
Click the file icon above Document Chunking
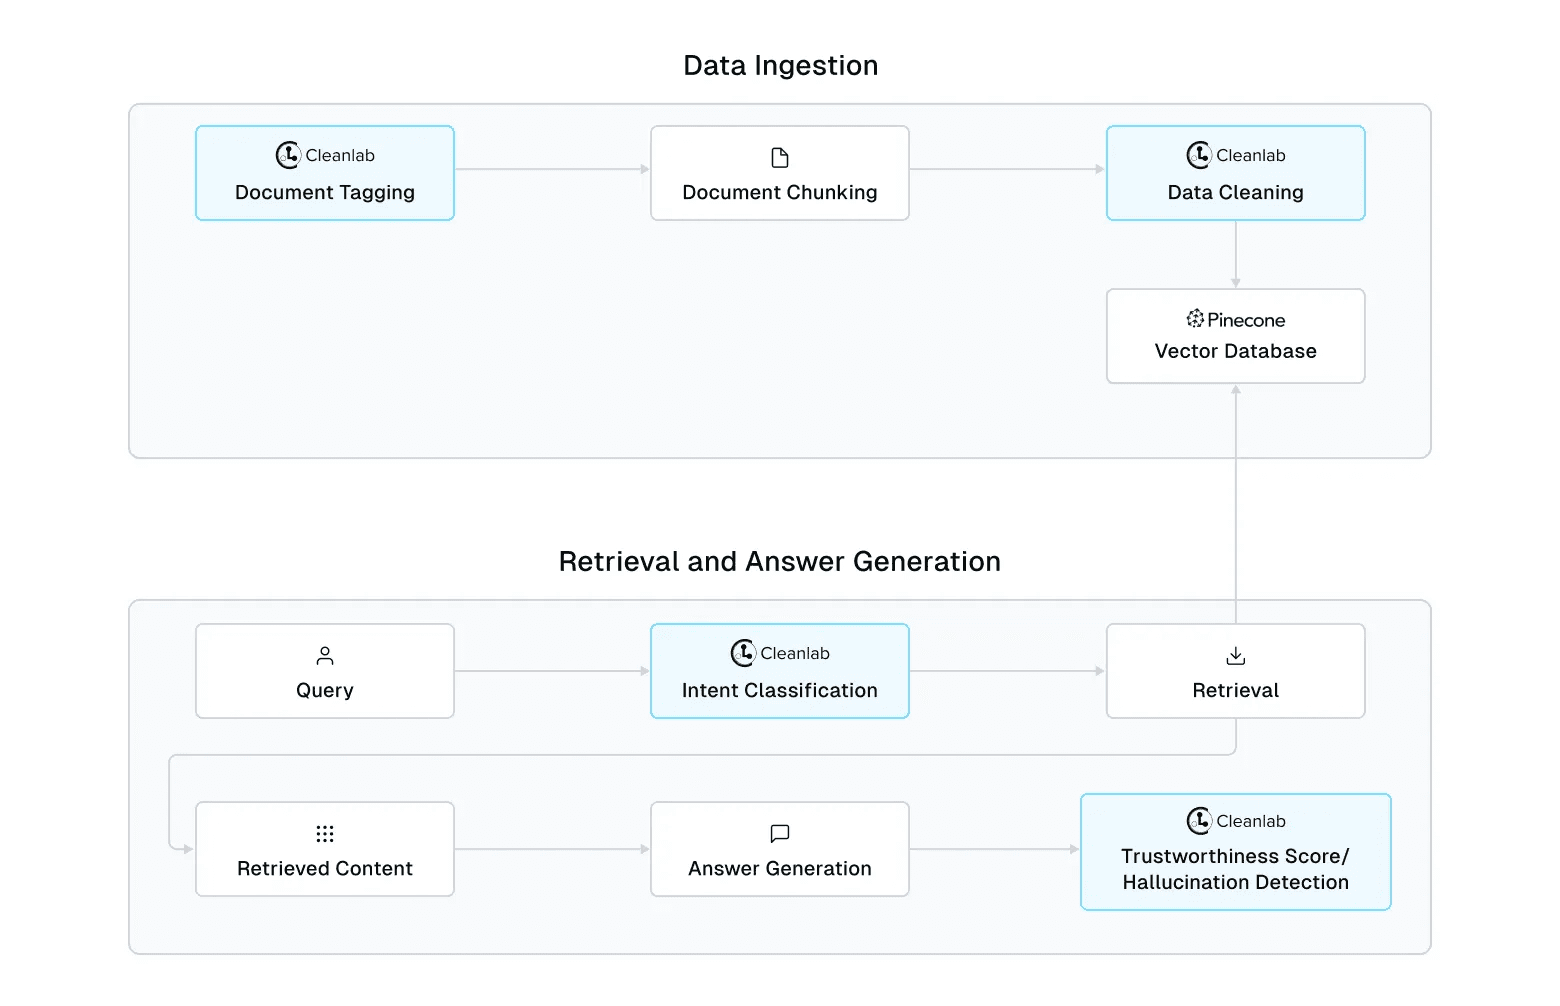(x=780, y=158)
